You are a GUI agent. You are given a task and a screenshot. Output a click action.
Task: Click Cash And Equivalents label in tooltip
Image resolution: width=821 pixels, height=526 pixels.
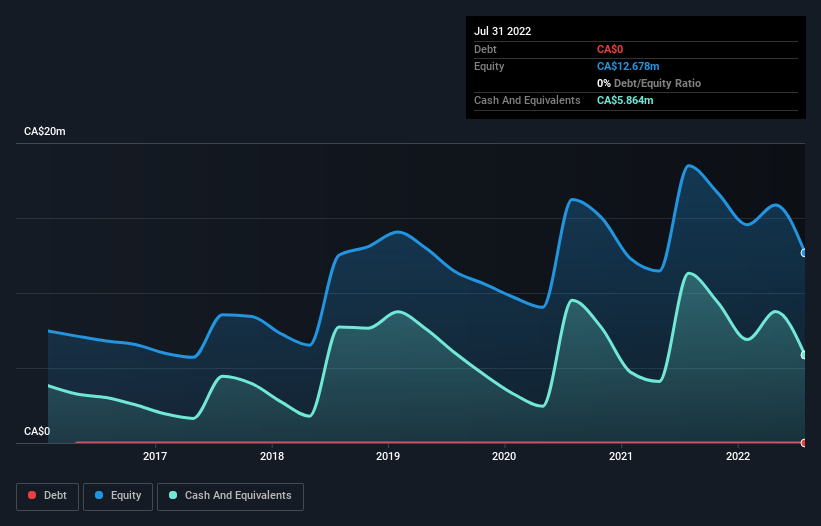click(527, 100)
